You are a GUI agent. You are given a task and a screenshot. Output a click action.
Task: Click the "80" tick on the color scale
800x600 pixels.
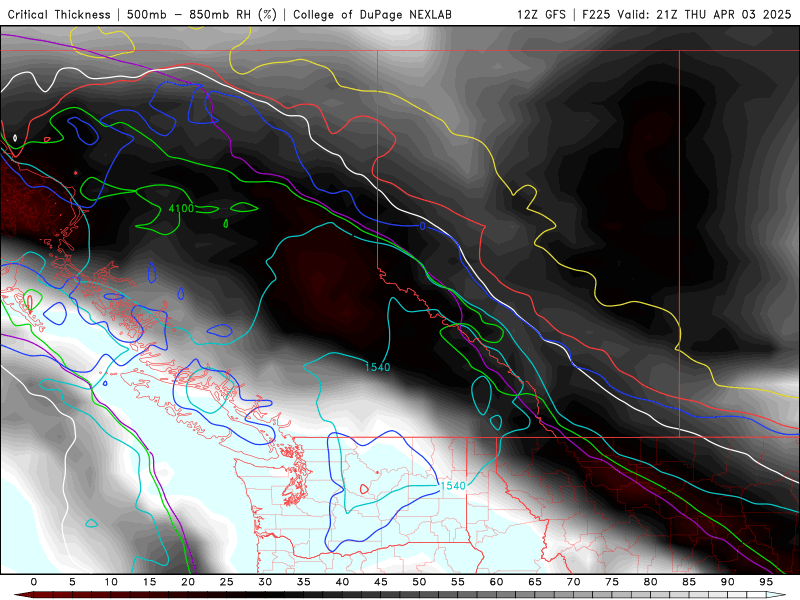pos(651,582)
